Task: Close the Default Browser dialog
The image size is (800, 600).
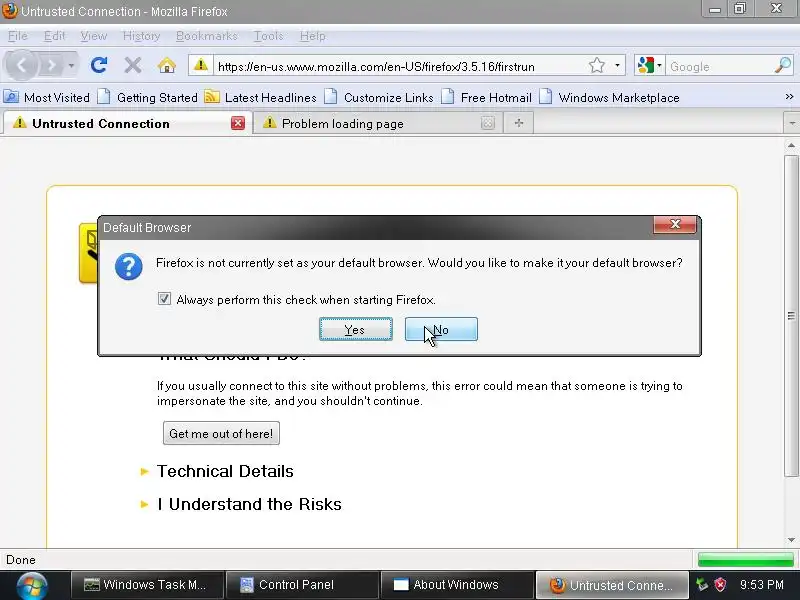Action: point(675,224)
